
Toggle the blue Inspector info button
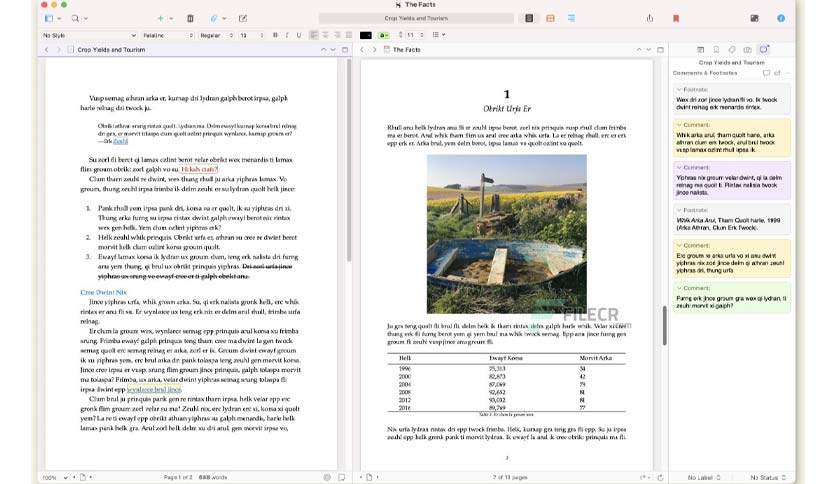tap(781, 18)
